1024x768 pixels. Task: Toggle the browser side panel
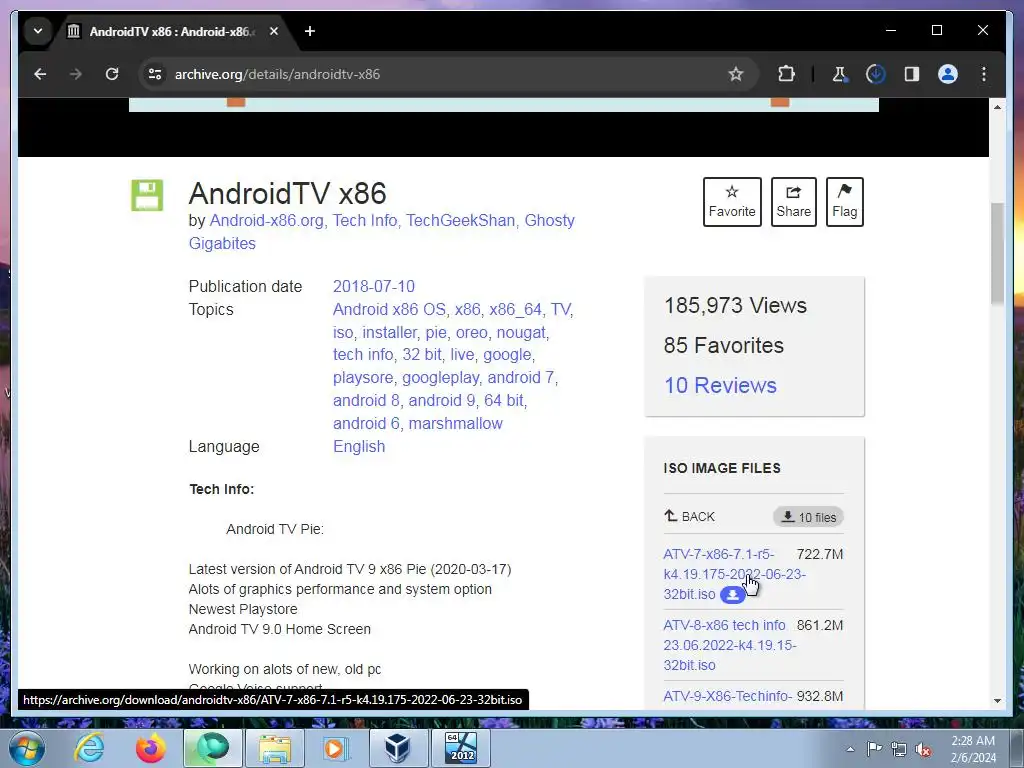point(912,74)
